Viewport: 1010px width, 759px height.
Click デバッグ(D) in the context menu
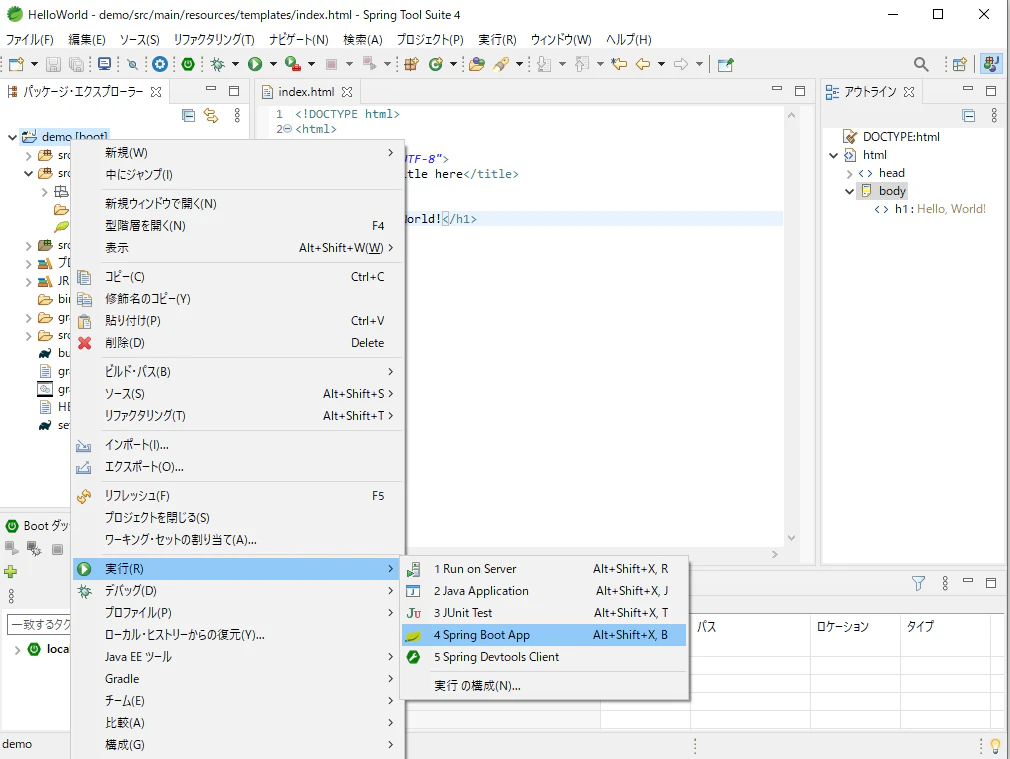click(x=237, y=591)
